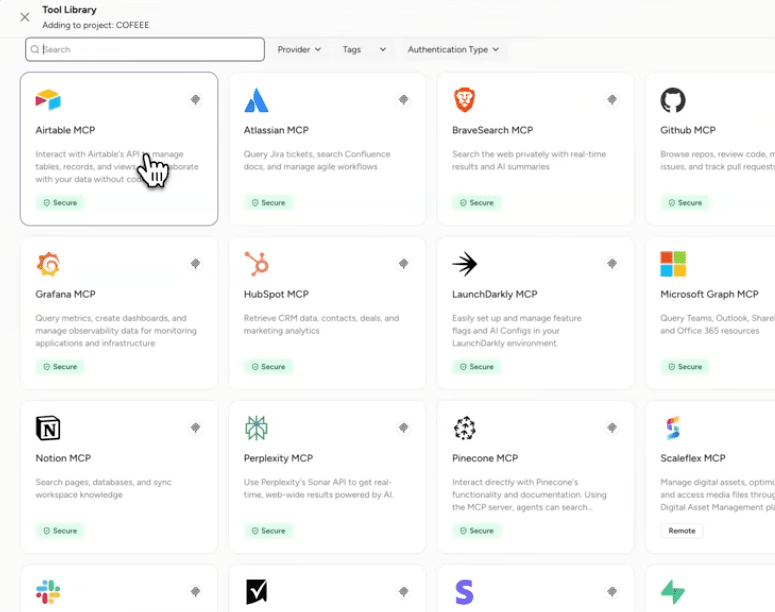Click the Secure badge on HubSpot

268,367
